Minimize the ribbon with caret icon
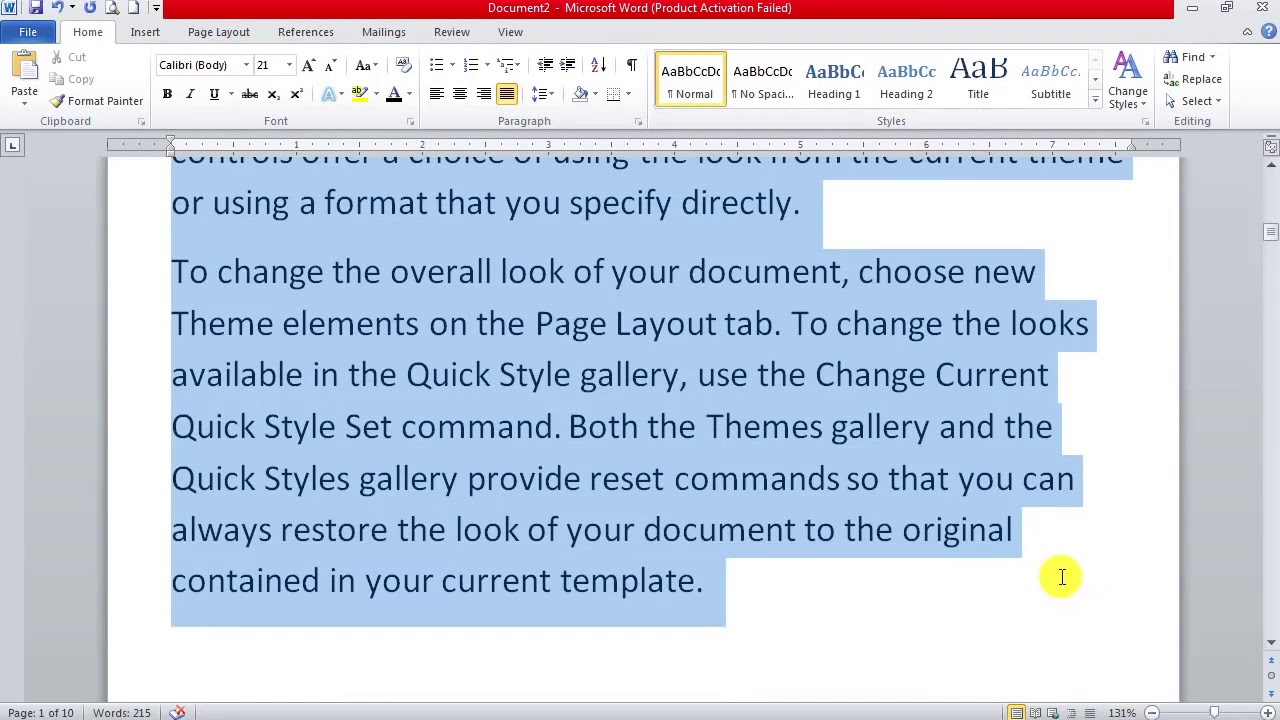The height and width of the screenshot is (720, 1280). (x=1247, y=32)
